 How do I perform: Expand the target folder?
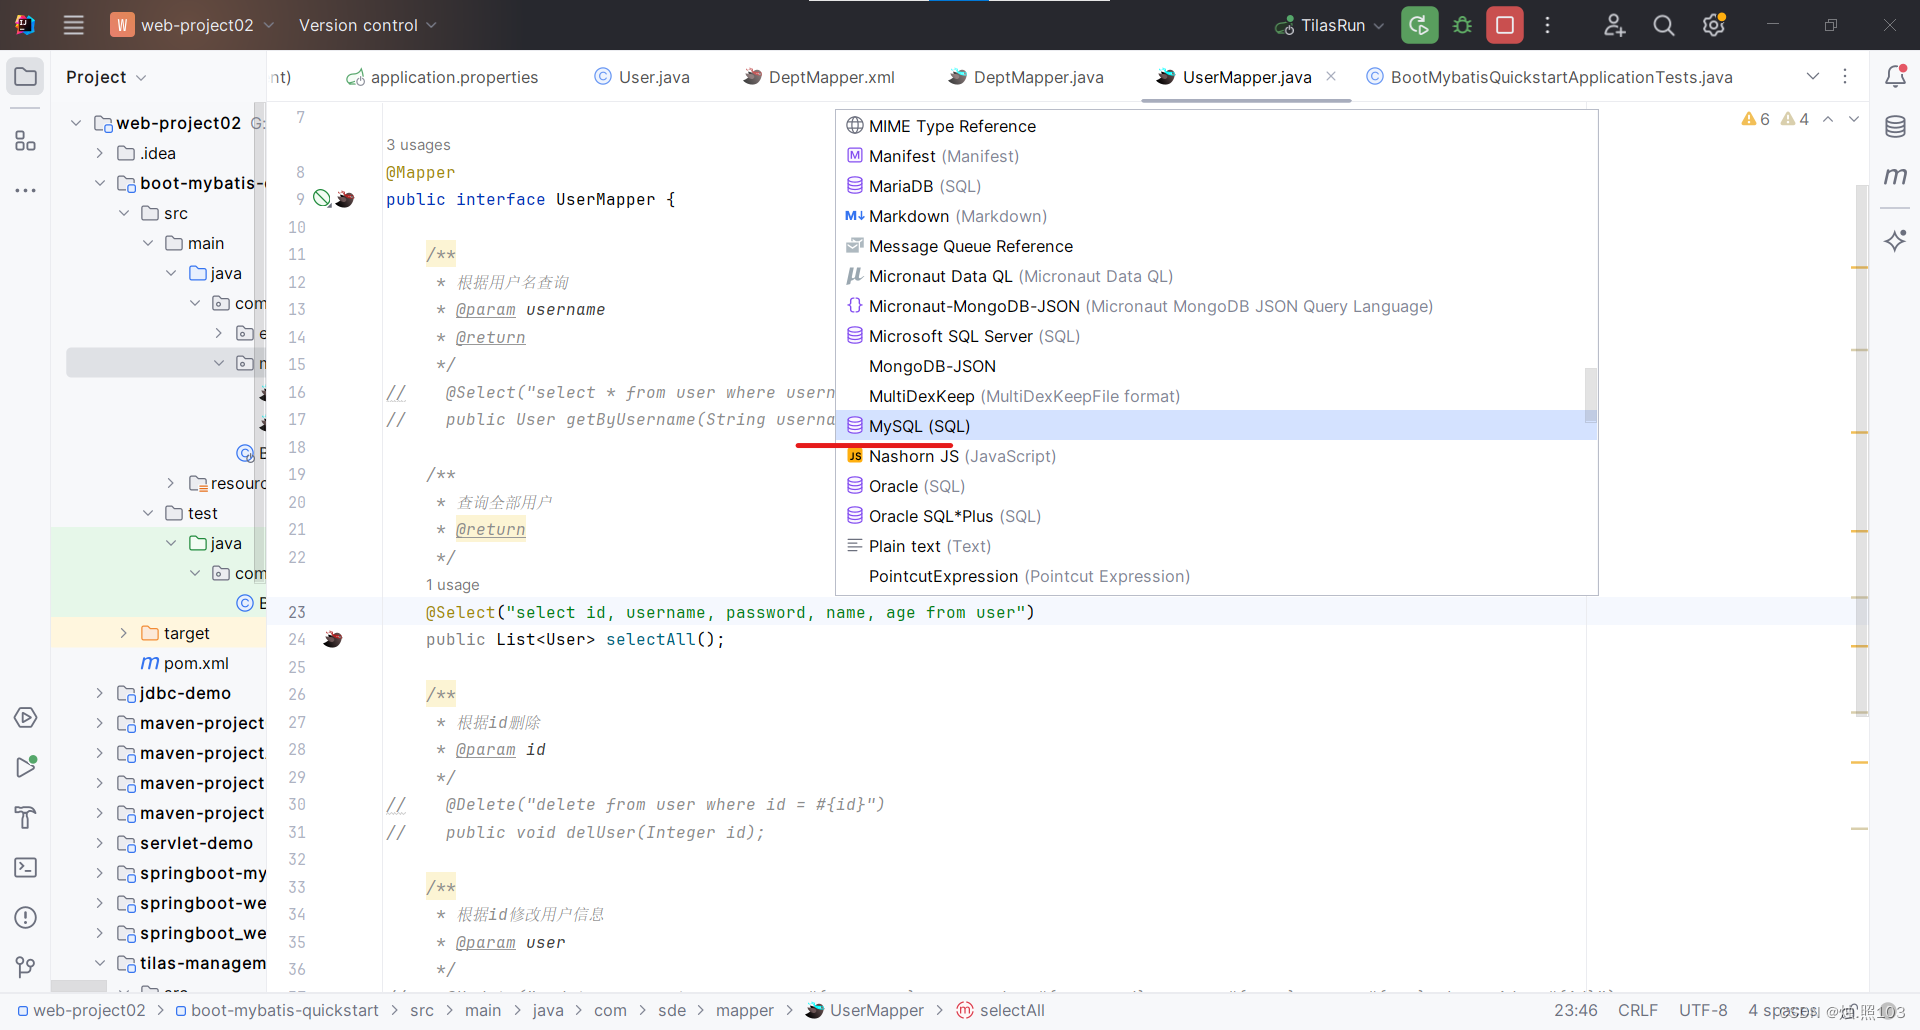click(124, 633)
